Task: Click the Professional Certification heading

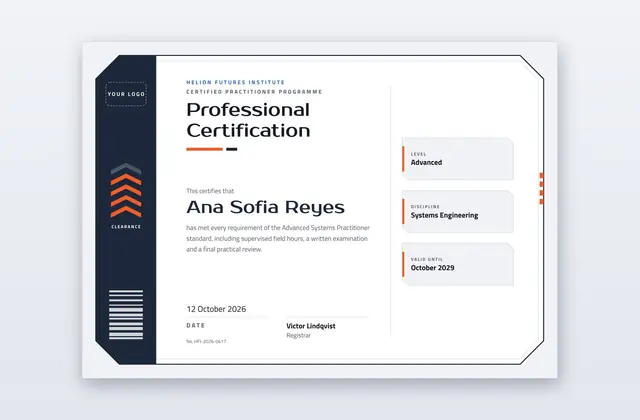Action: pos(248,120)
